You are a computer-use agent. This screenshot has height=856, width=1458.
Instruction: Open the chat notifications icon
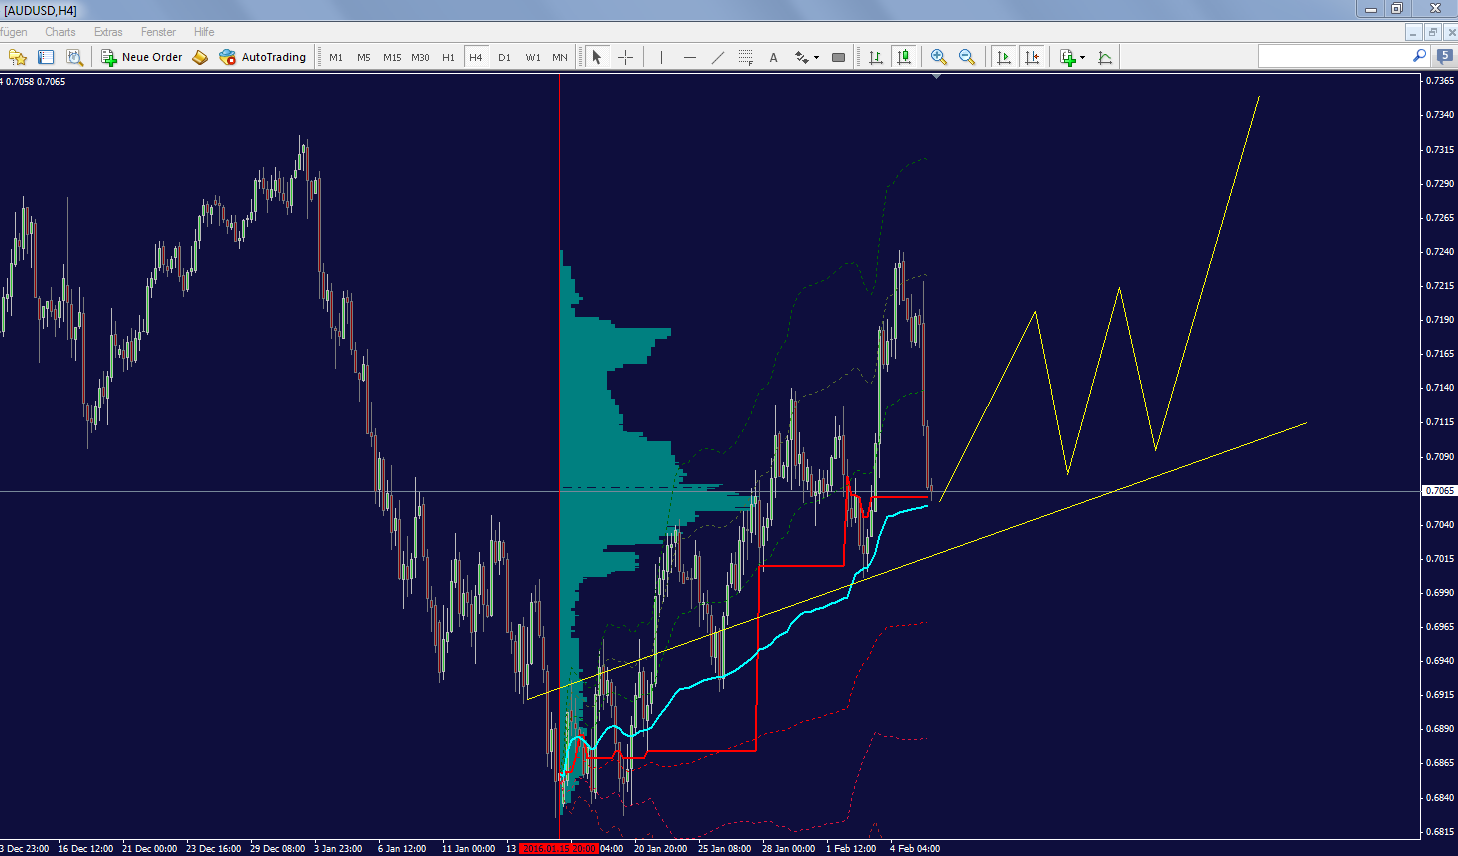tap(1445, 56)
